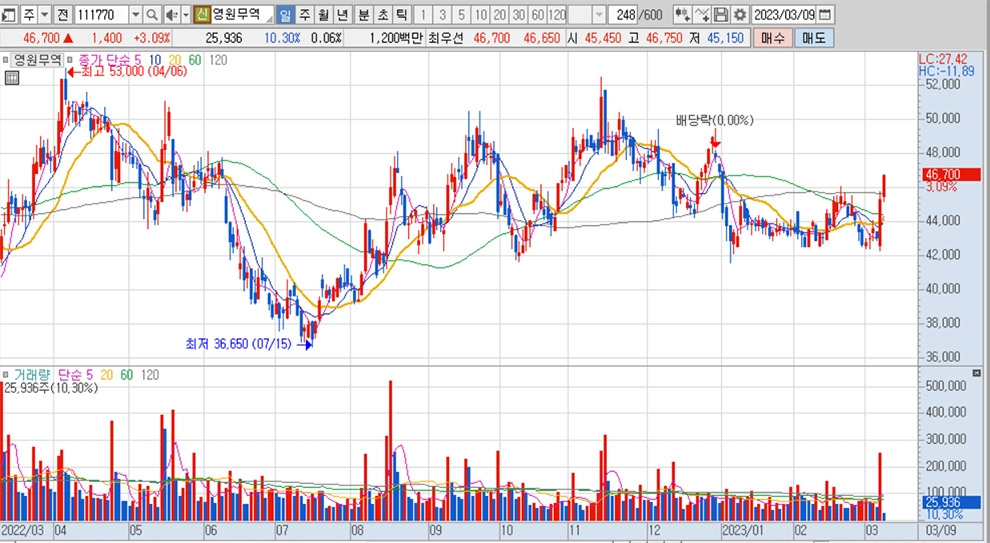The width and height of the screenshot is (990, 543).
Task: Click the add line chart icon
Action: pyautogui.click(x=701, y=15)
